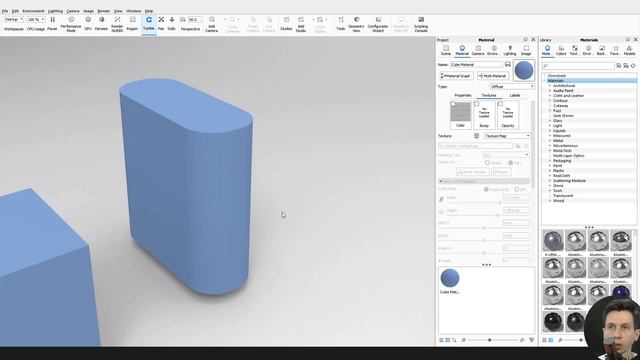Switch Project panel to Scene tab

(x=446, y=51)
